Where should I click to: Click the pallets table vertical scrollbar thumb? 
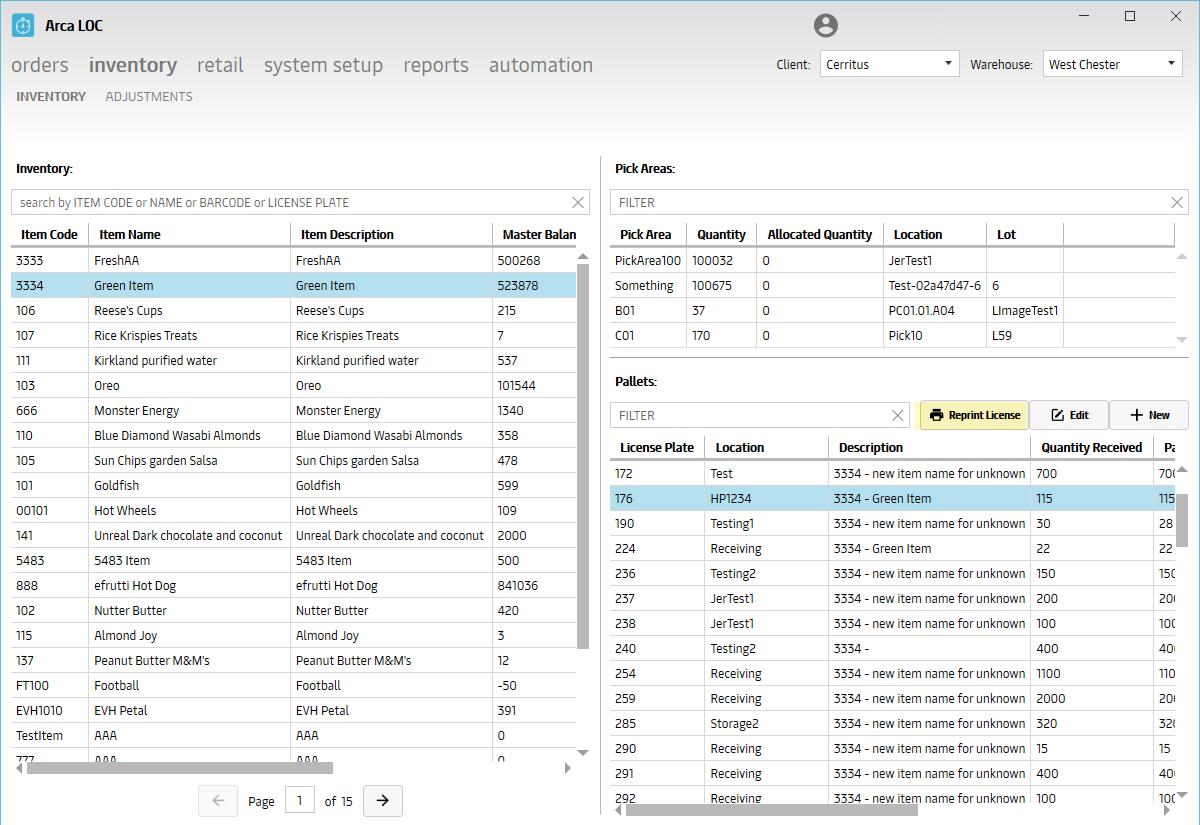(1181, 520)
